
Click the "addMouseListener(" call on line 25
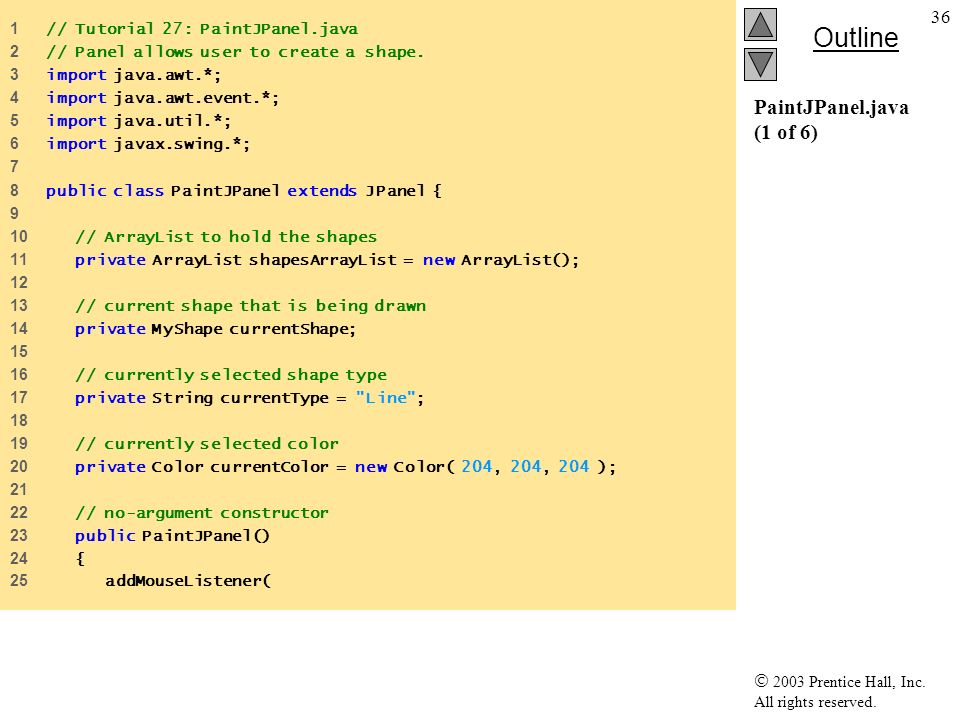[x=188, y=580]
